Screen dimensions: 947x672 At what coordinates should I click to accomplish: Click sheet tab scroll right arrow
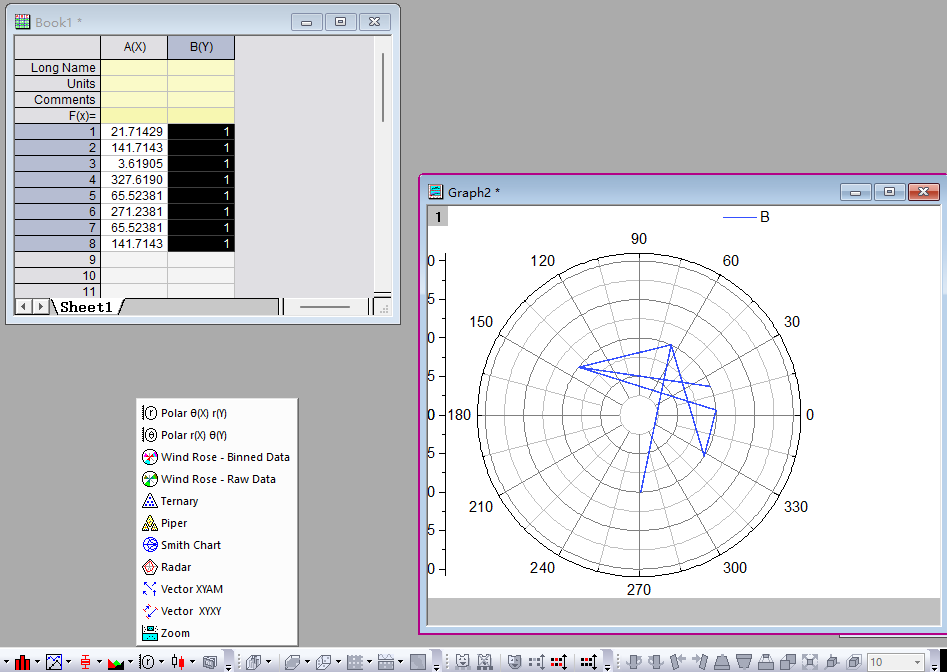coord(40,307)
